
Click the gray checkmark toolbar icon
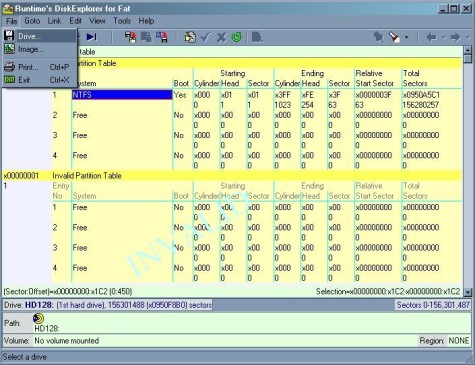pyautogui.click(x=206, y=37)
